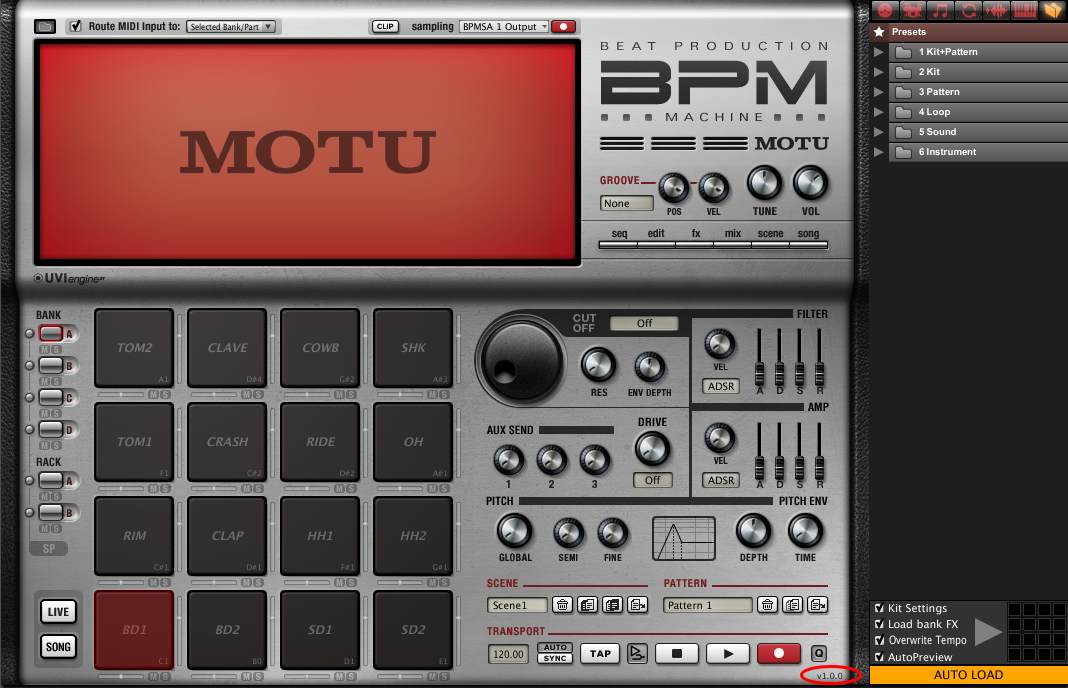The image size is (1068, 688).
Task: Click the AUTO LOAD button
Action: point(968,675)
